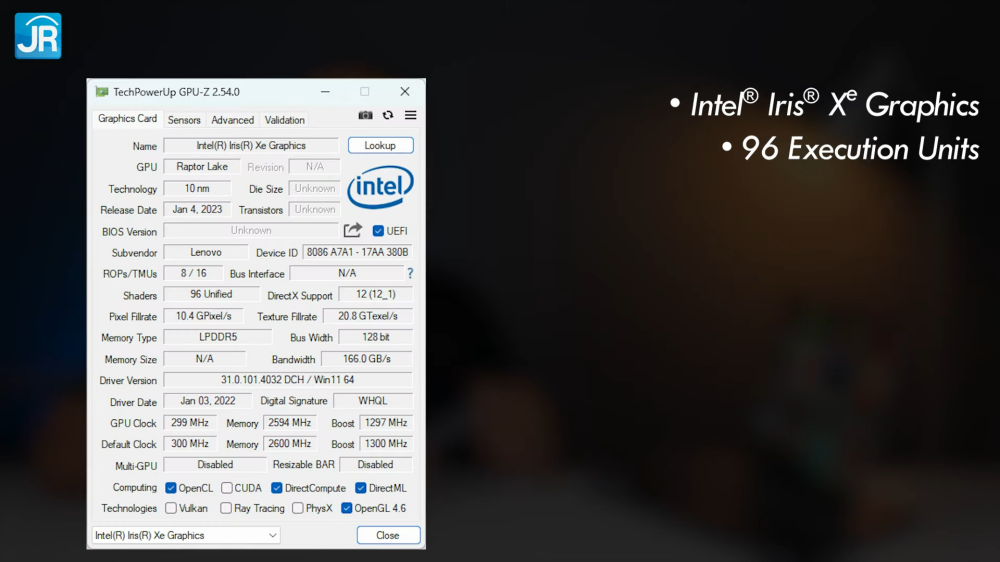Click the Intel logo image

(x=380, y=187)
